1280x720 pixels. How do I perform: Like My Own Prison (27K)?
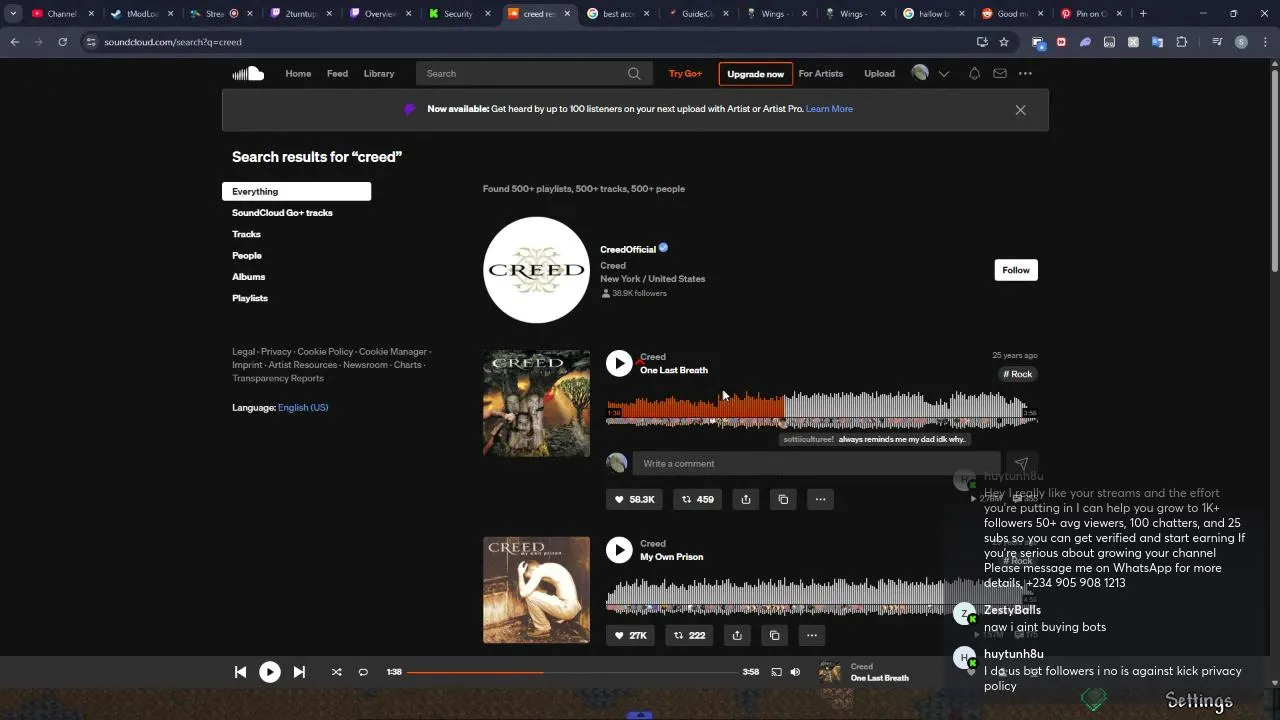pos(631,635)
